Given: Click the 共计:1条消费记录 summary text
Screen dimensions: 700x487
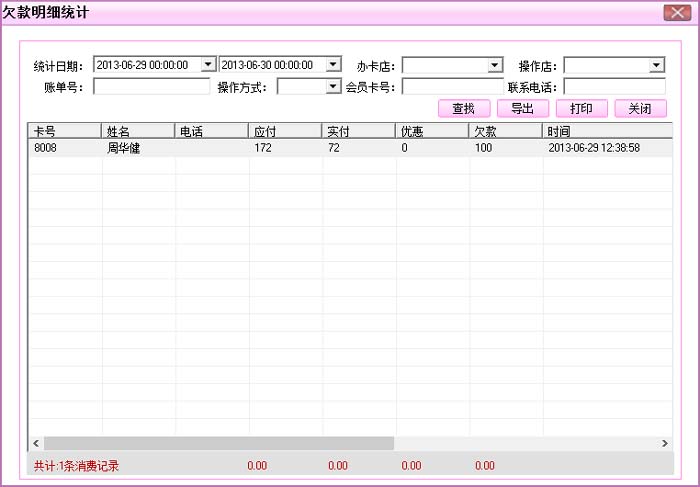Looking at the screenshot, I should pos(76,466).
